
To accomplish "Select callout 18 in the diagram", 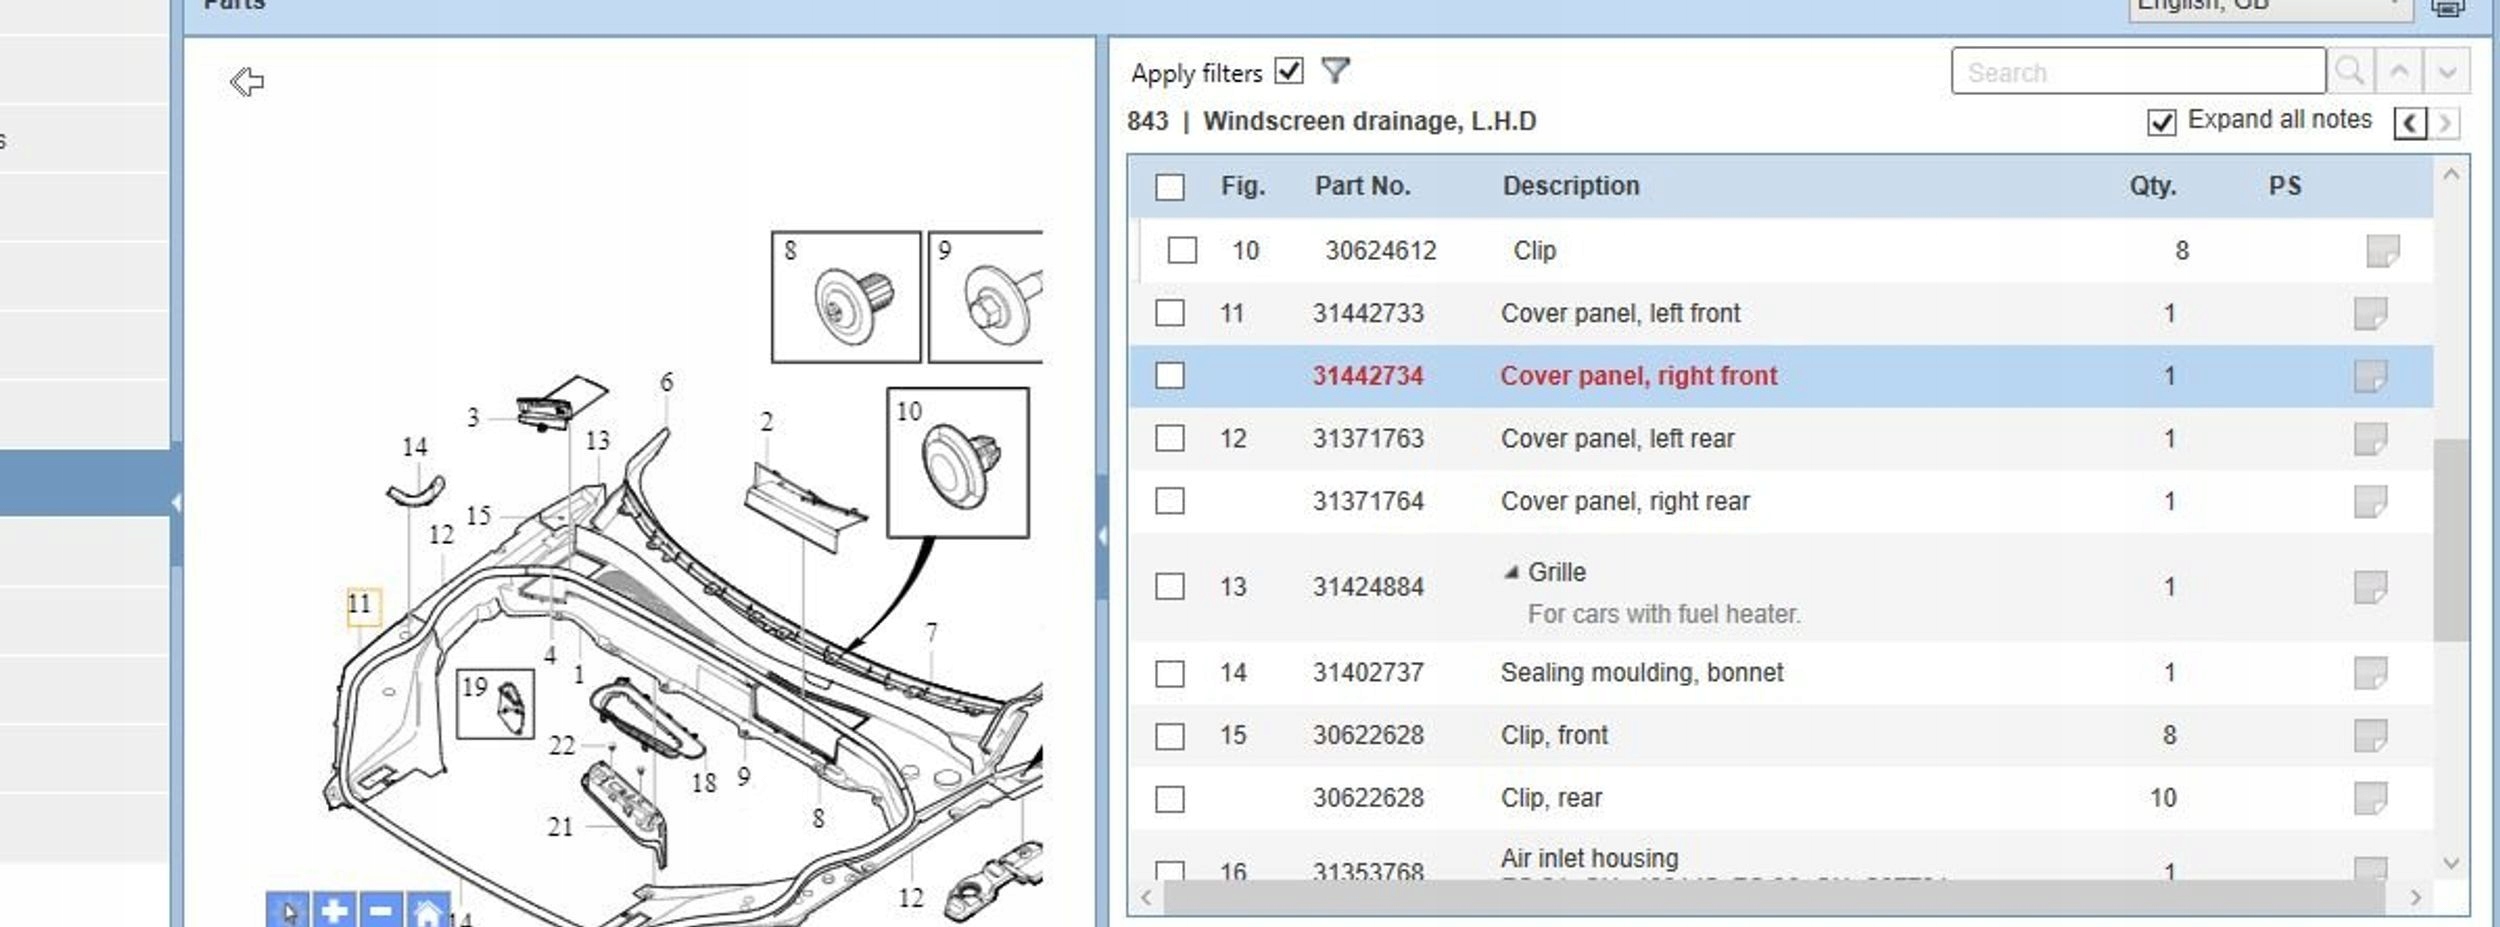I will pyautogui.click(x=704, y=783).
